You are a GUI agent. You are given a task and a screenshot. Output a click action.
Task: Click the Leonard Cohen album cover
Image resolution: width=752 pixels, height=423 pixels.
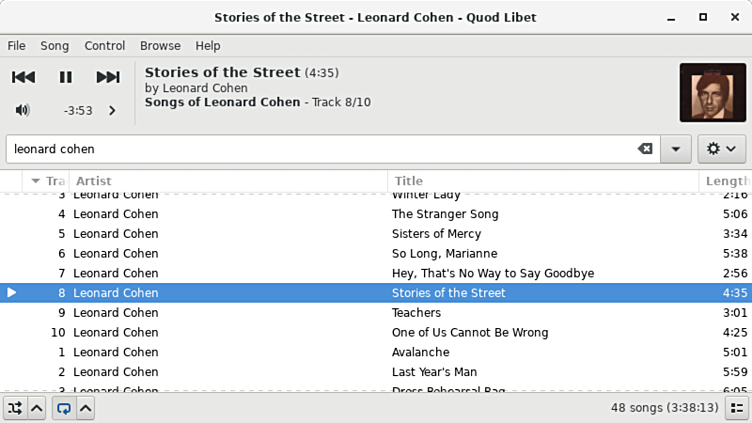pos(712,92)
